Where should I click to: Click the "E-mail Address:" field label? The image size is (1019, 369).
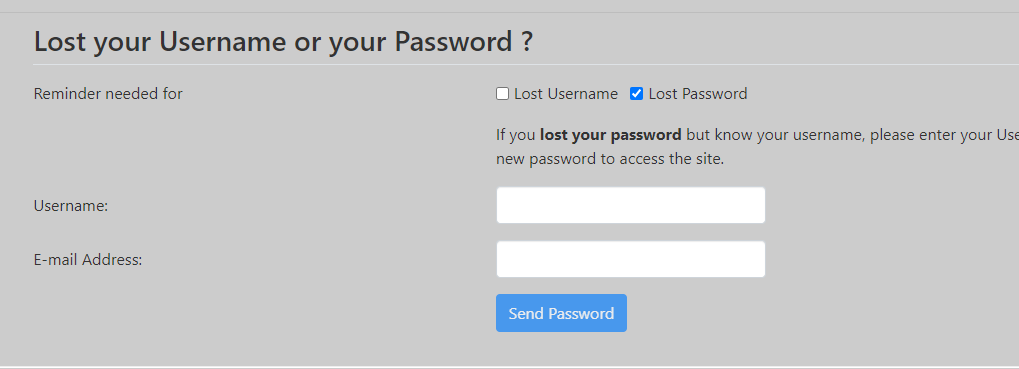tap(88, 260)
